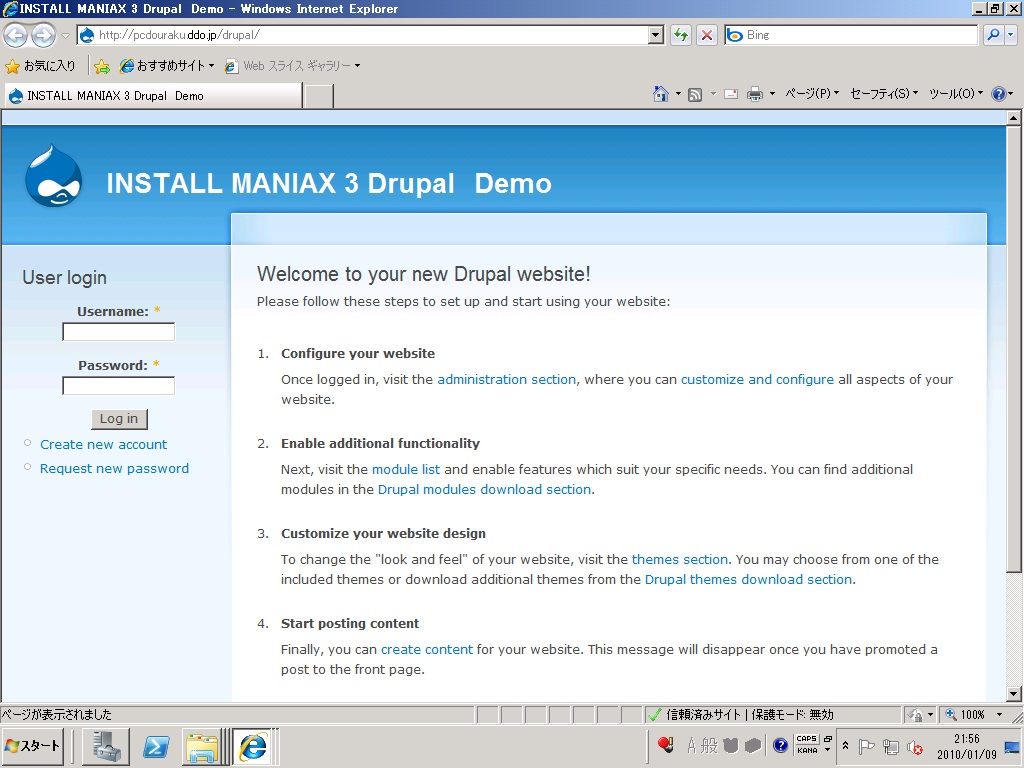Viewport: 1024px width, 768px height.
Task: Select the INSTALL MANIAX 3 Drupal Demo tab
Action: click(150, 93)
